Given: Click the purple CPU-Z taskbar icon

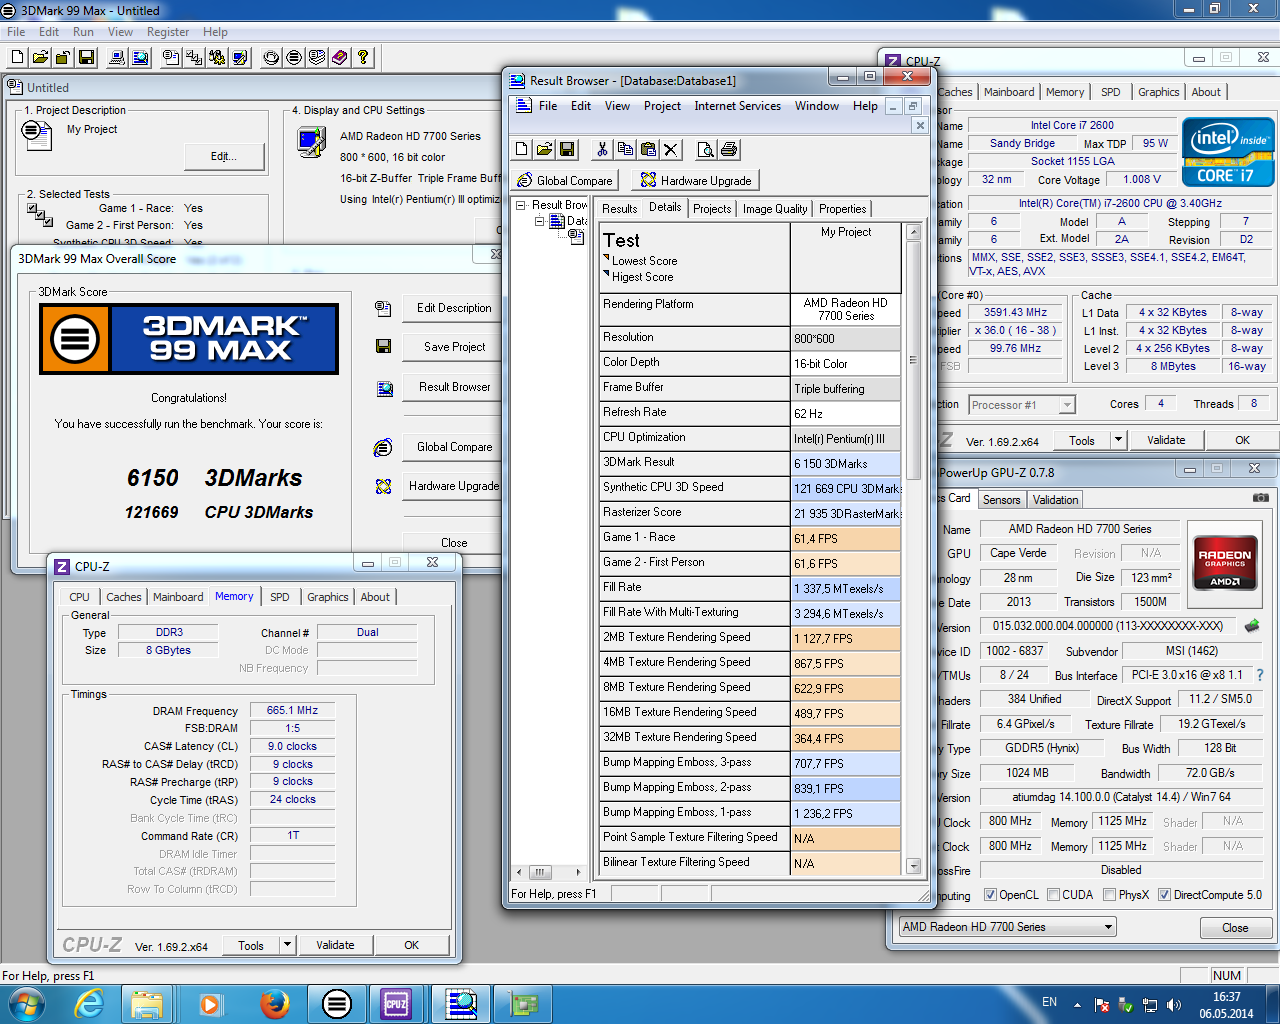Looking at the screenshot, I should click(x=396, y=1003).
